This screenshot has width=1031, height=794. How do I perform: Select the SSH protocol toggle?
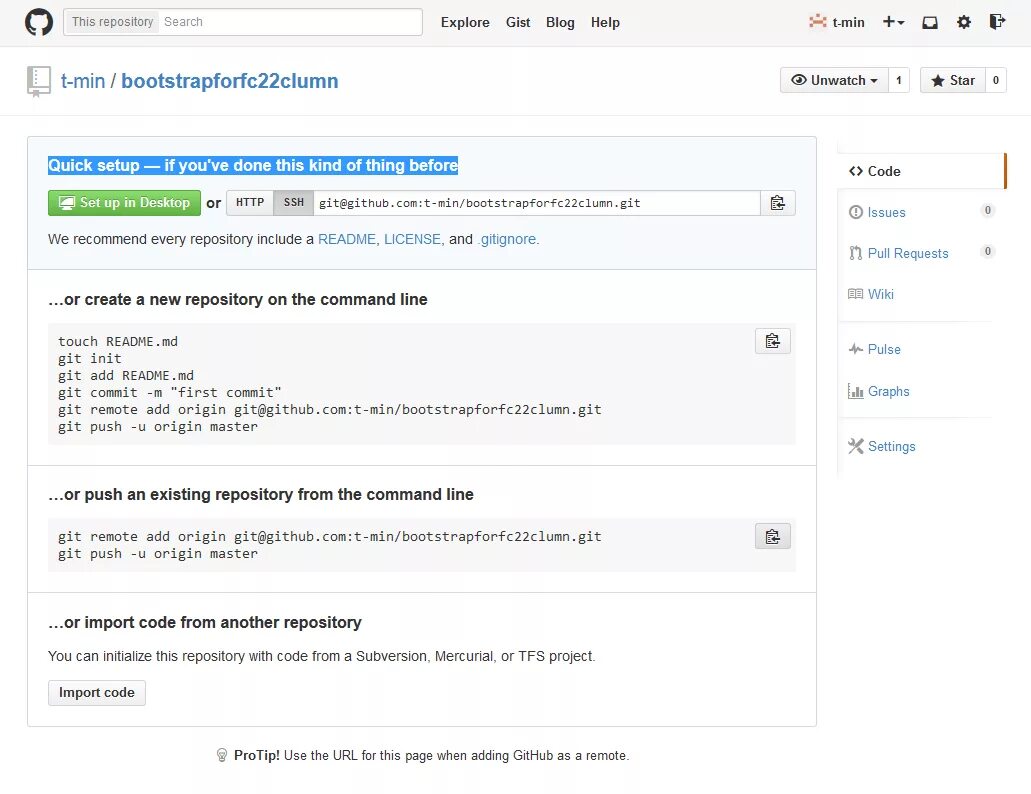(x=293, y=203)
